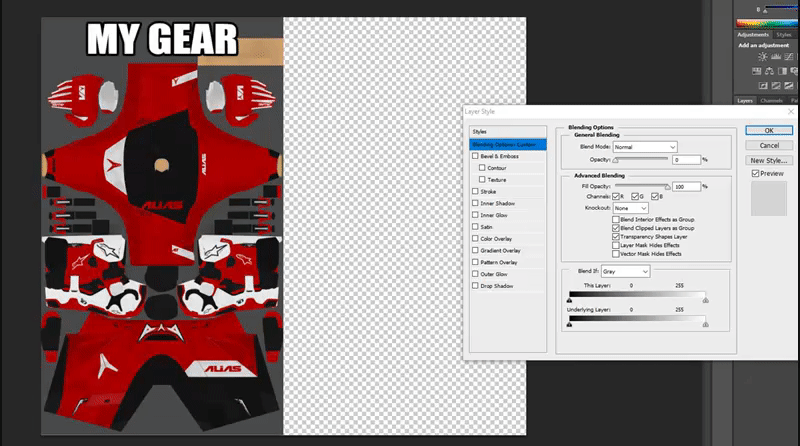Add a Color Balance adjustment
The image size is (800, 446).
[769, 71]
